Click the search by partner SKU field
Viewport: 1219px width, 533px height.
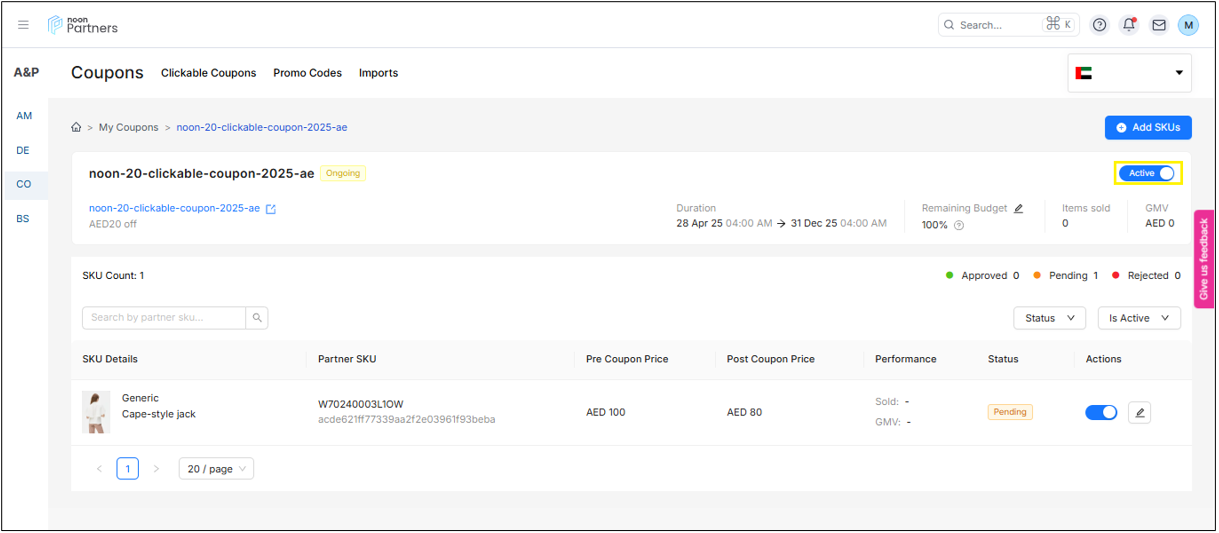point(164,318)
